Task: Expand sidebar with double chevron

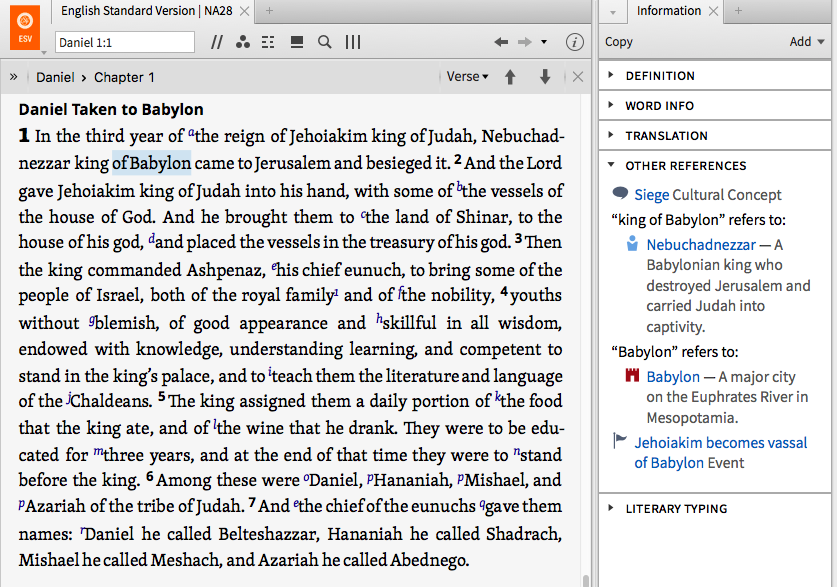Action: pyautogui.click(x=13, y=77)
